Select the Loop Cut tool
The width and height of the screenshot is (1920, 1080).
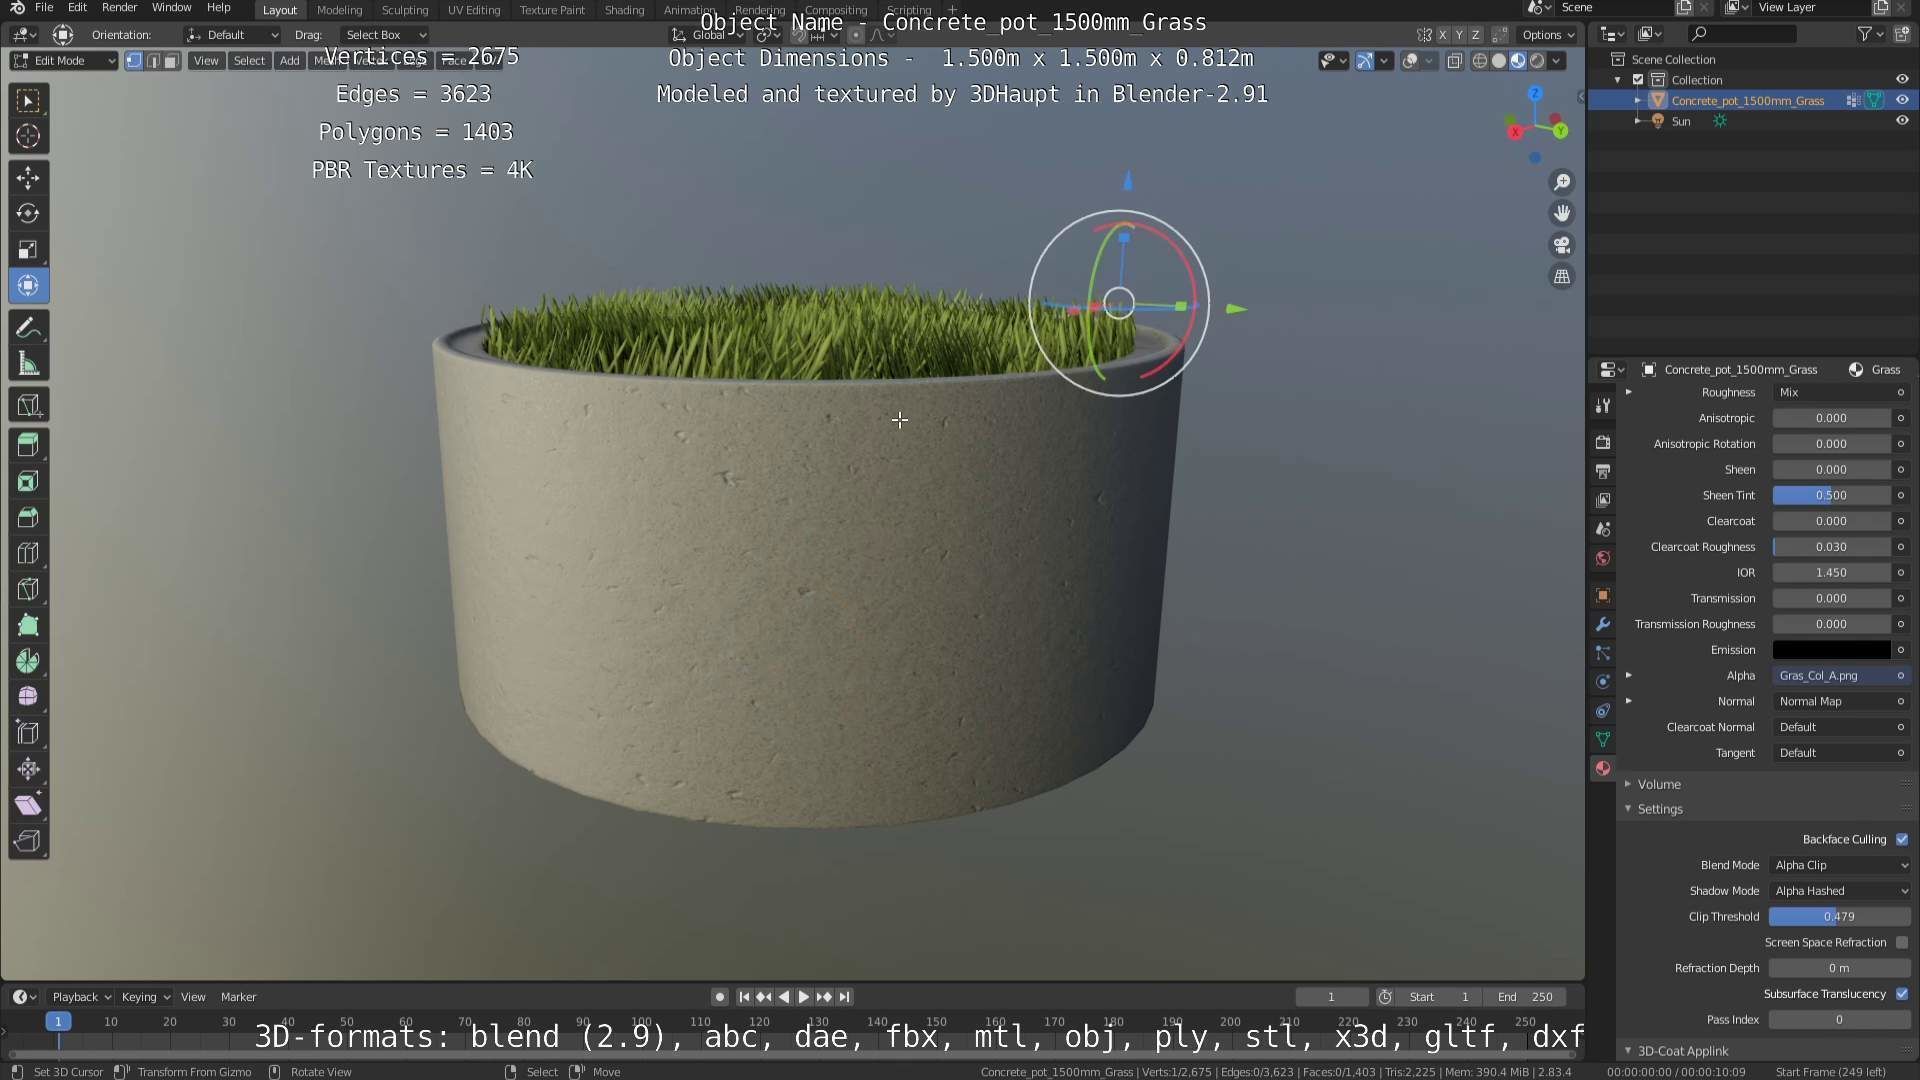click(x=28, y=553)
